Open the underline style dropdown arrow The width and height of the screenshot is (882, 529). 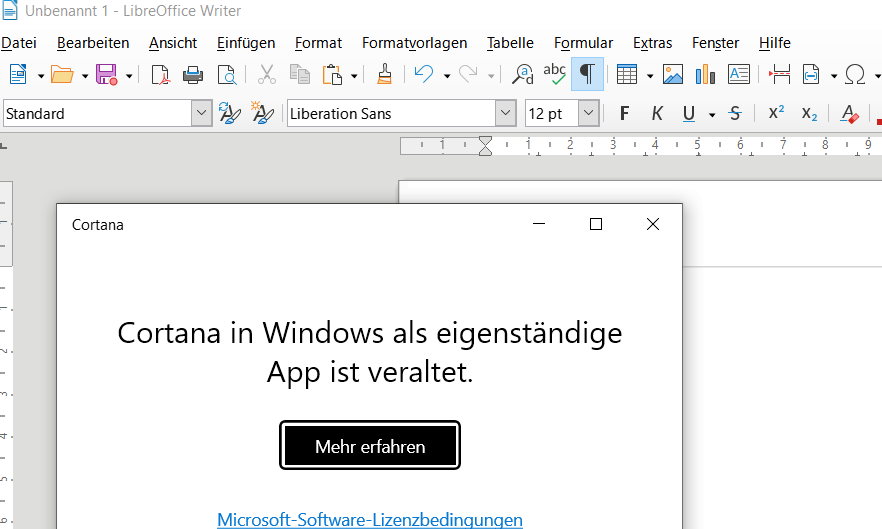[712, 115]
